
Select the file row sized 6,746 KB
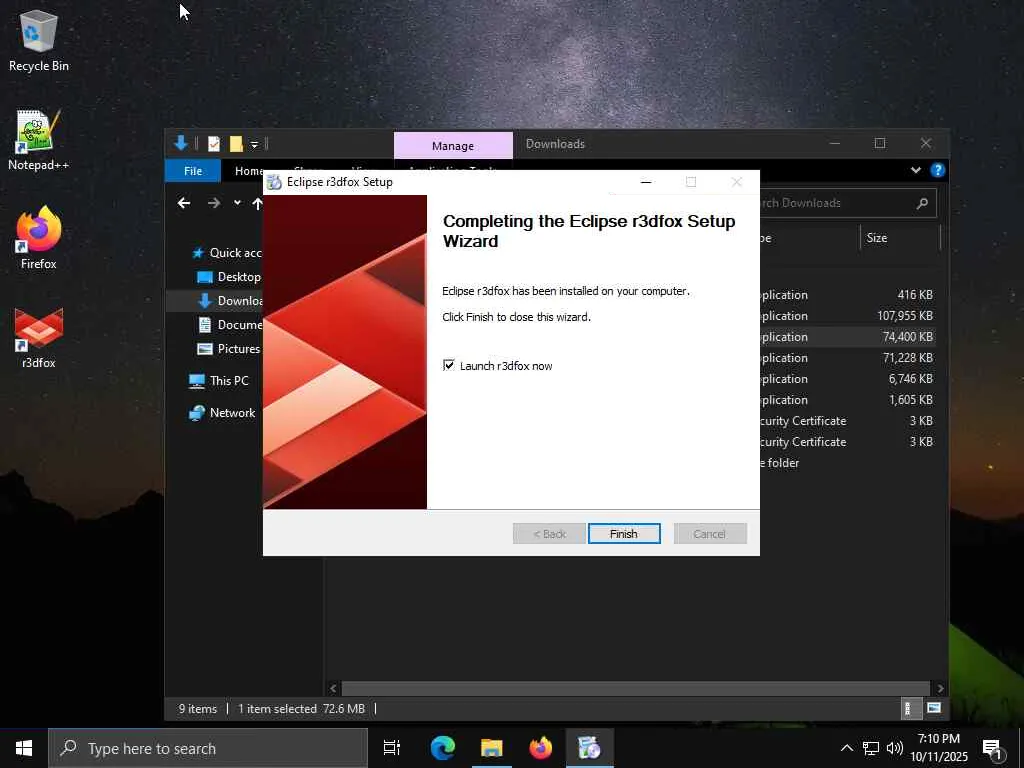pos(847,379)
